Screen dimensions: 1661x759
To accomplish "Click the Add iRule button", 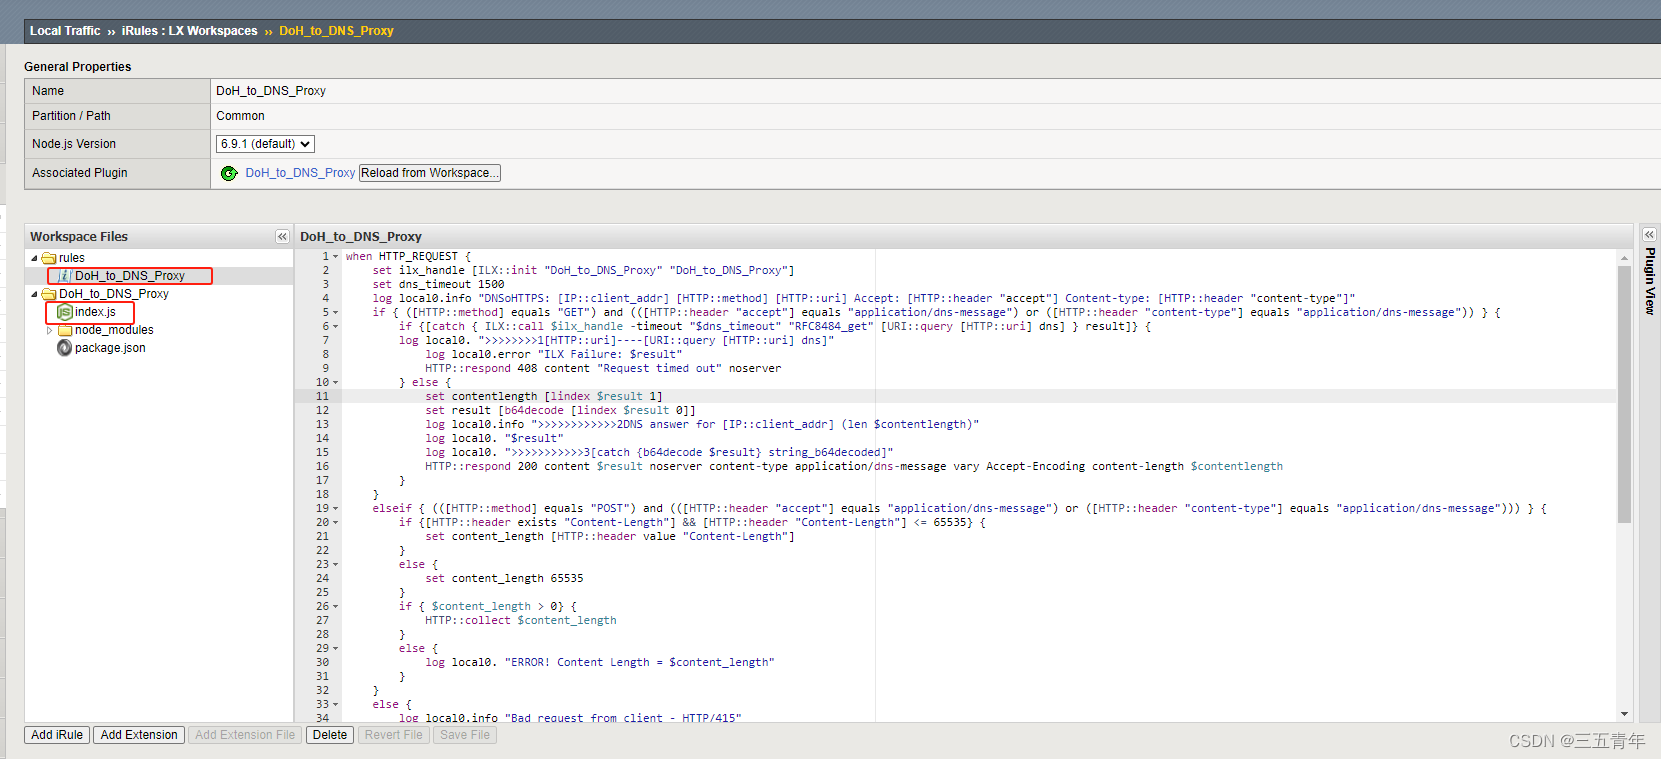I will click(x=57, y=735).
